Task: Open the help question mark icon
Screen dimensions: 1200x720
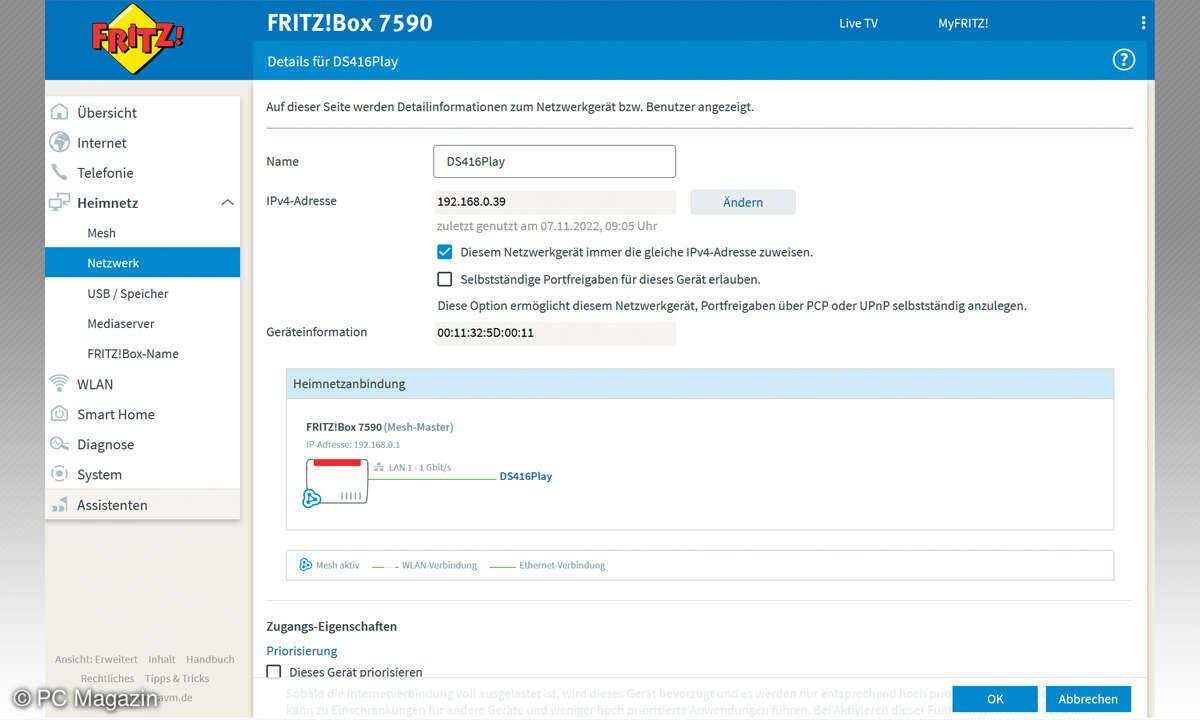Action: (1124, 60)
